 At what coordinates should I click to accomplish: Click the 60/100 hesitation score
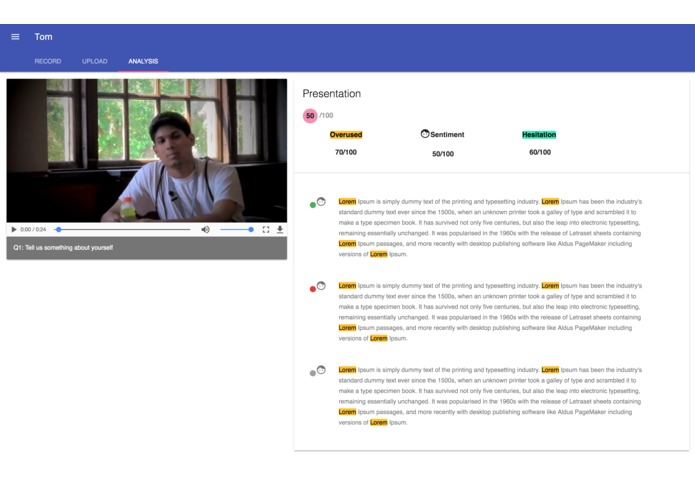[x=540, y=152]
